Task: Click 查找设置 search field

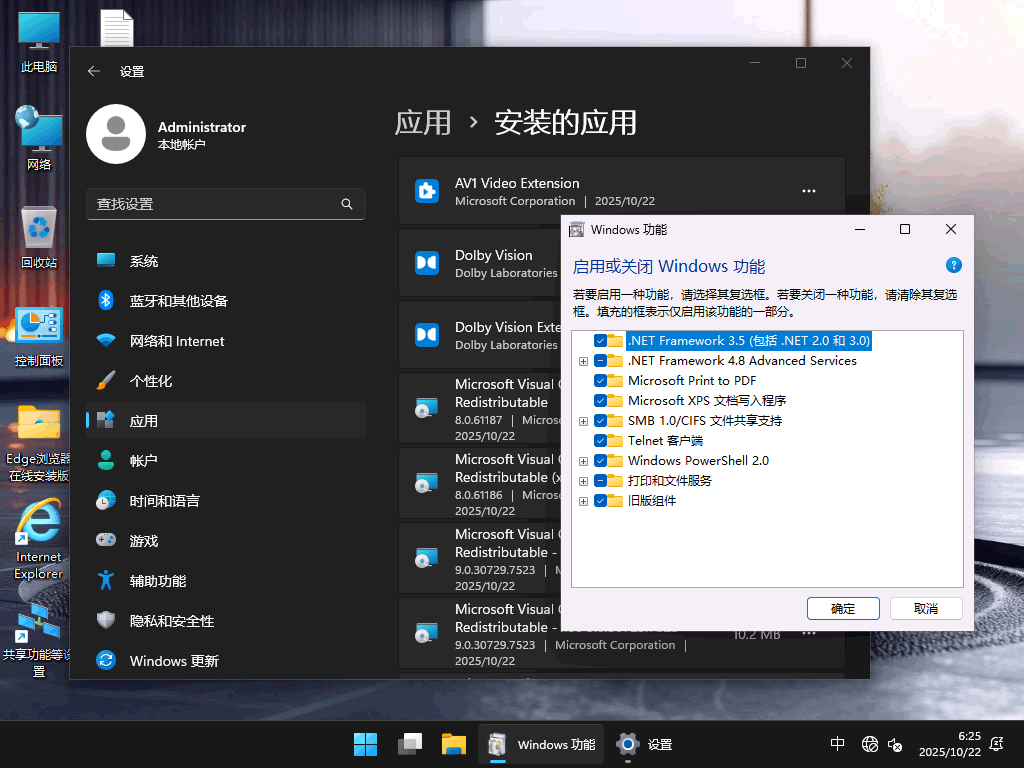Action: click(x=225, y=204)
